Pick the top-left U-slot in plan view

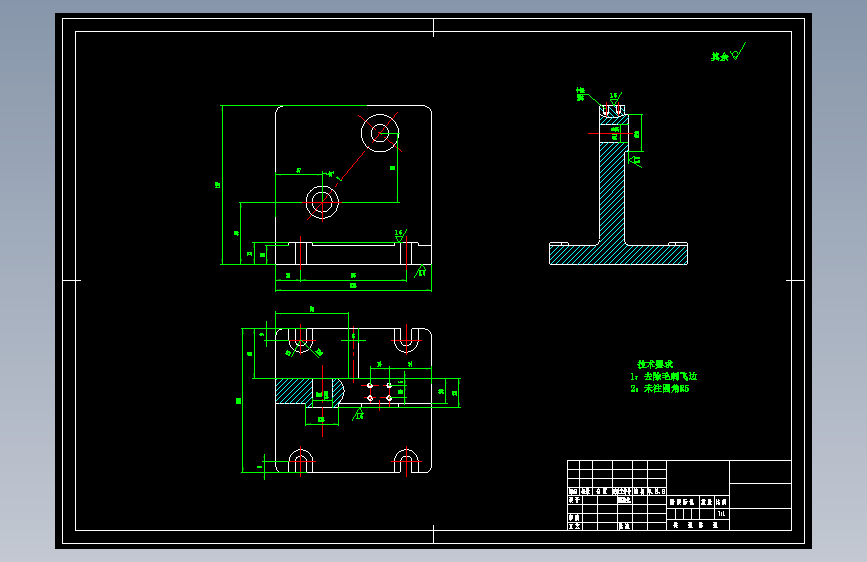click(301, 340)
